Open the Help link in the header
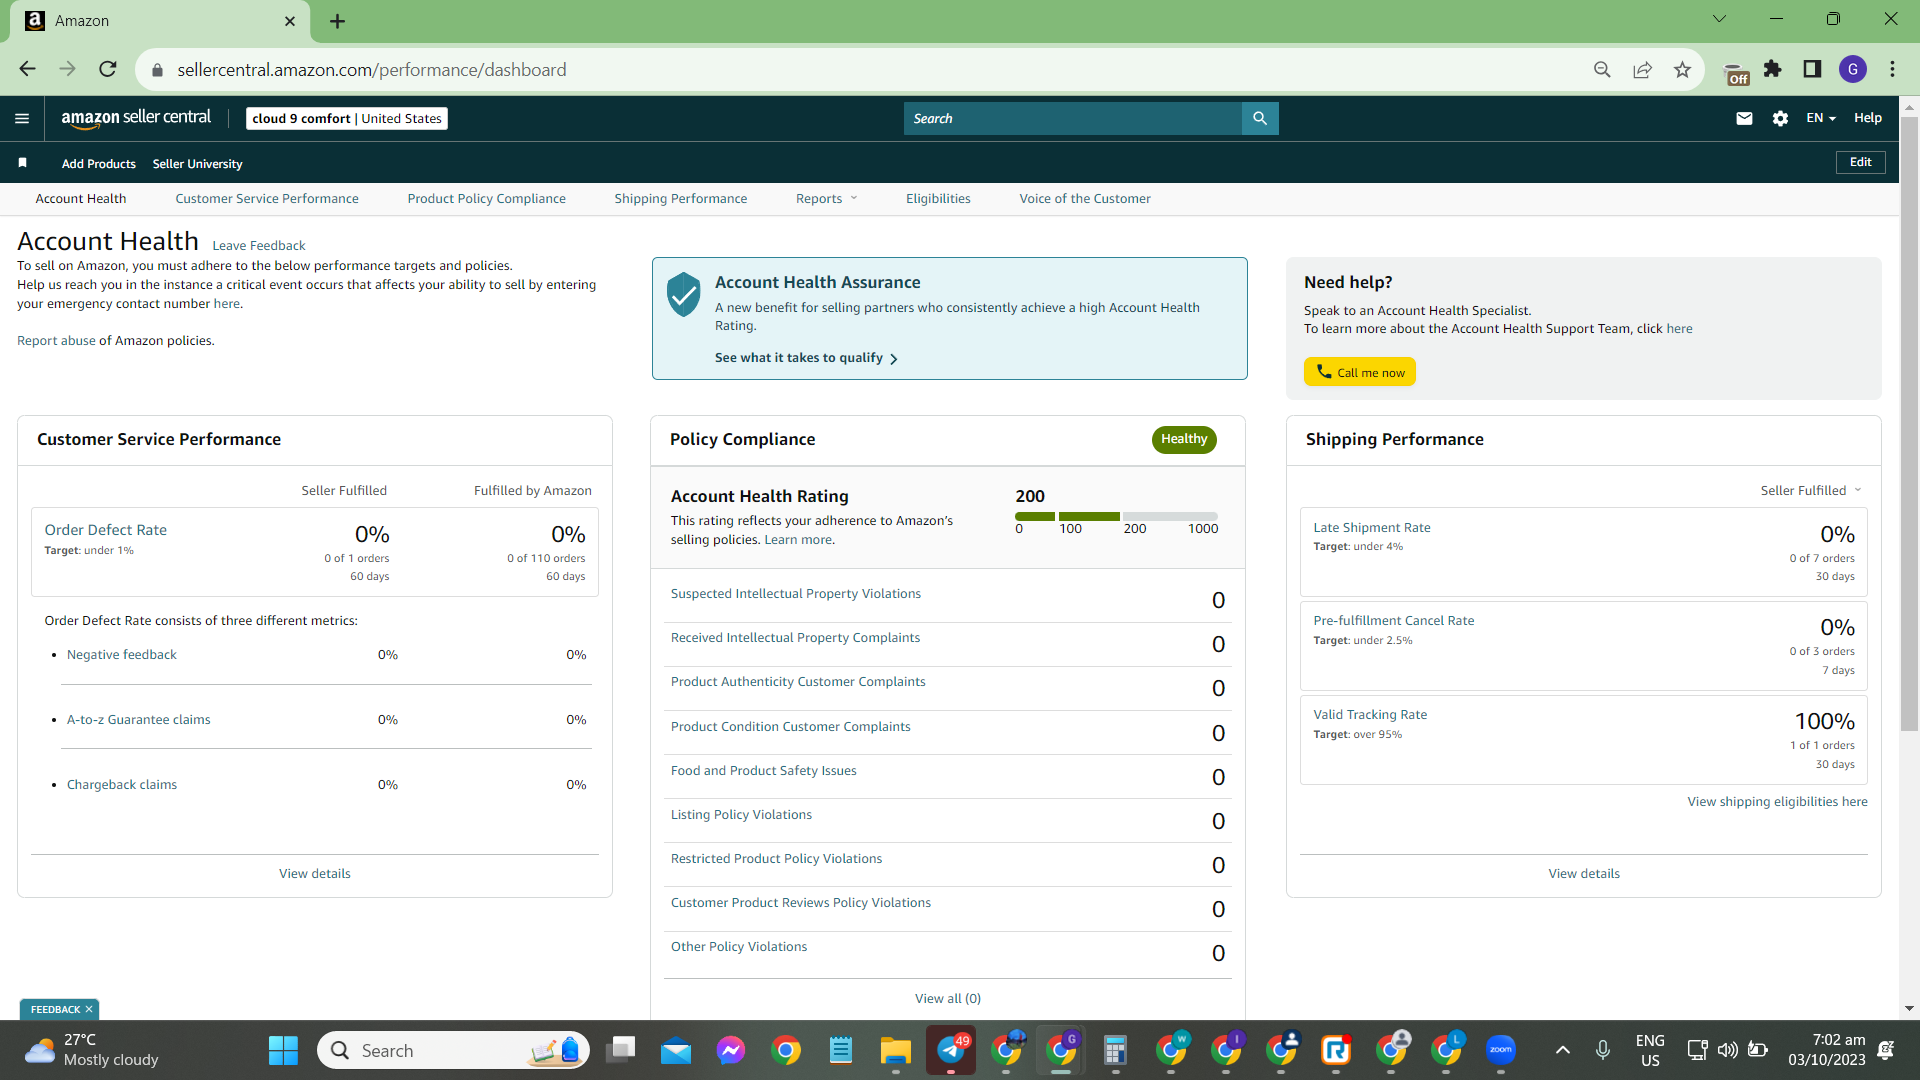This screenshot has width=1920, height=1080. pos(1868,118)
